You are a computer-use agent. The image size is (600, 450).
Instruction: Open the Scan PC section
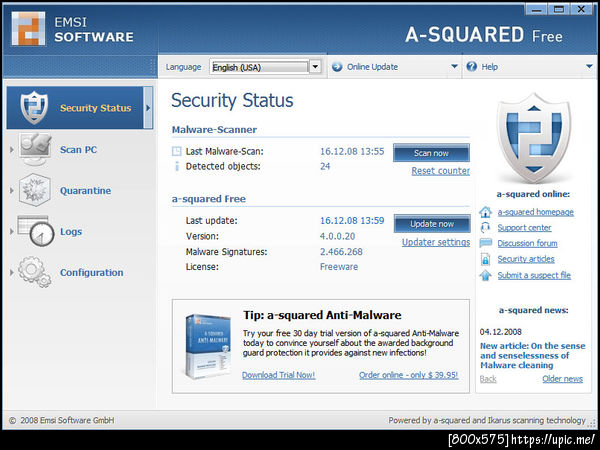78,150
